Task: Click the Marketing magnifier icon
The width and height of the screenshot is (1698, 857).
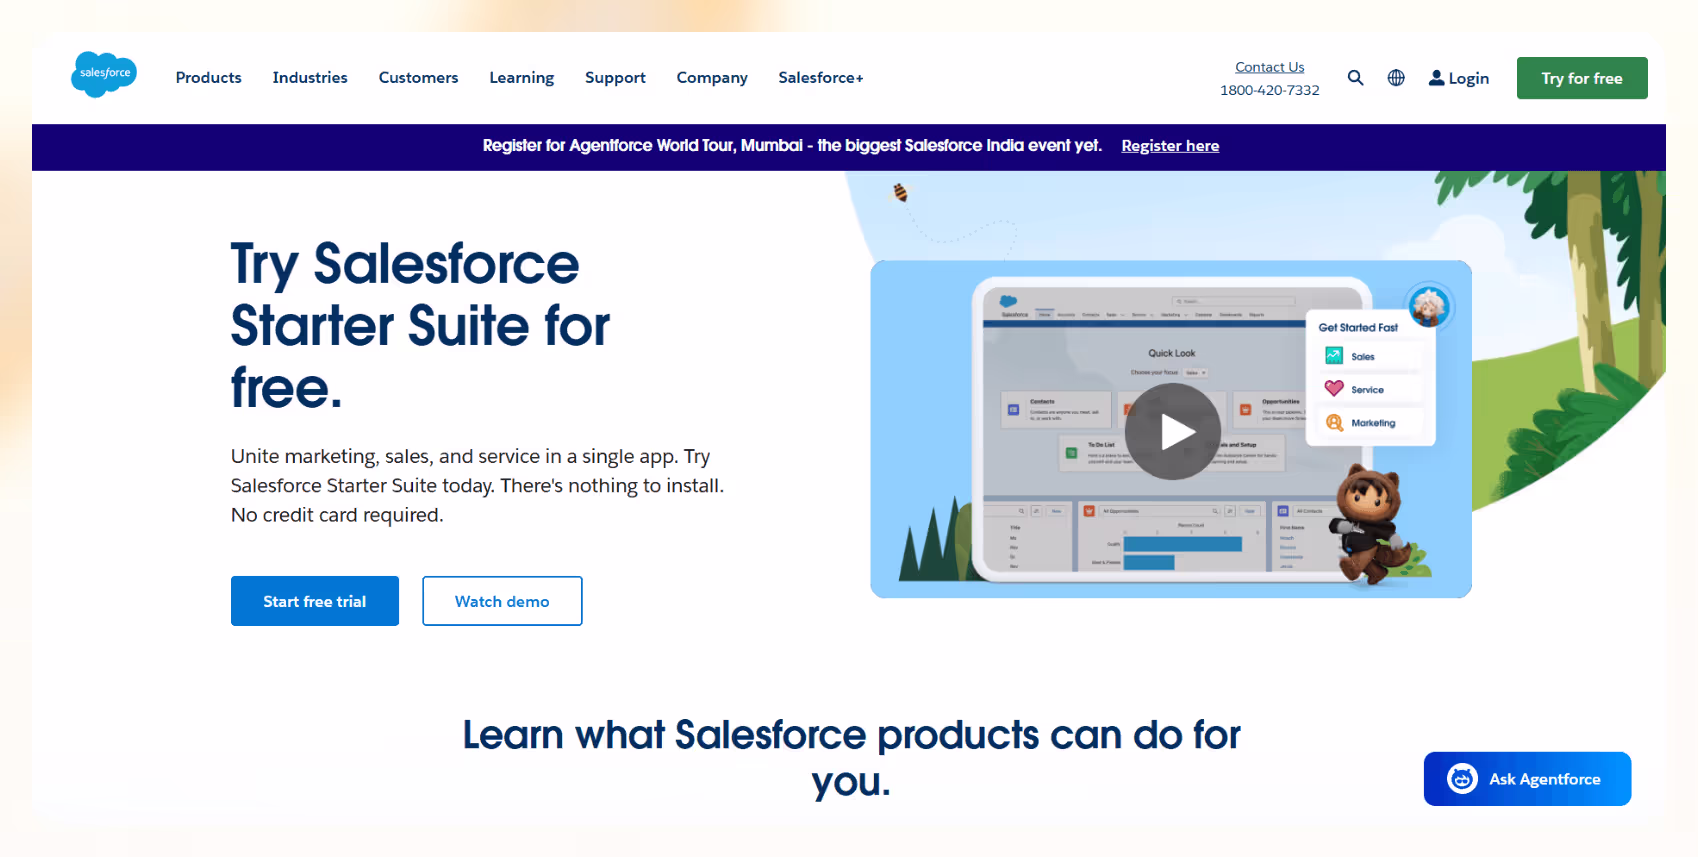Action: point(1334,423)
